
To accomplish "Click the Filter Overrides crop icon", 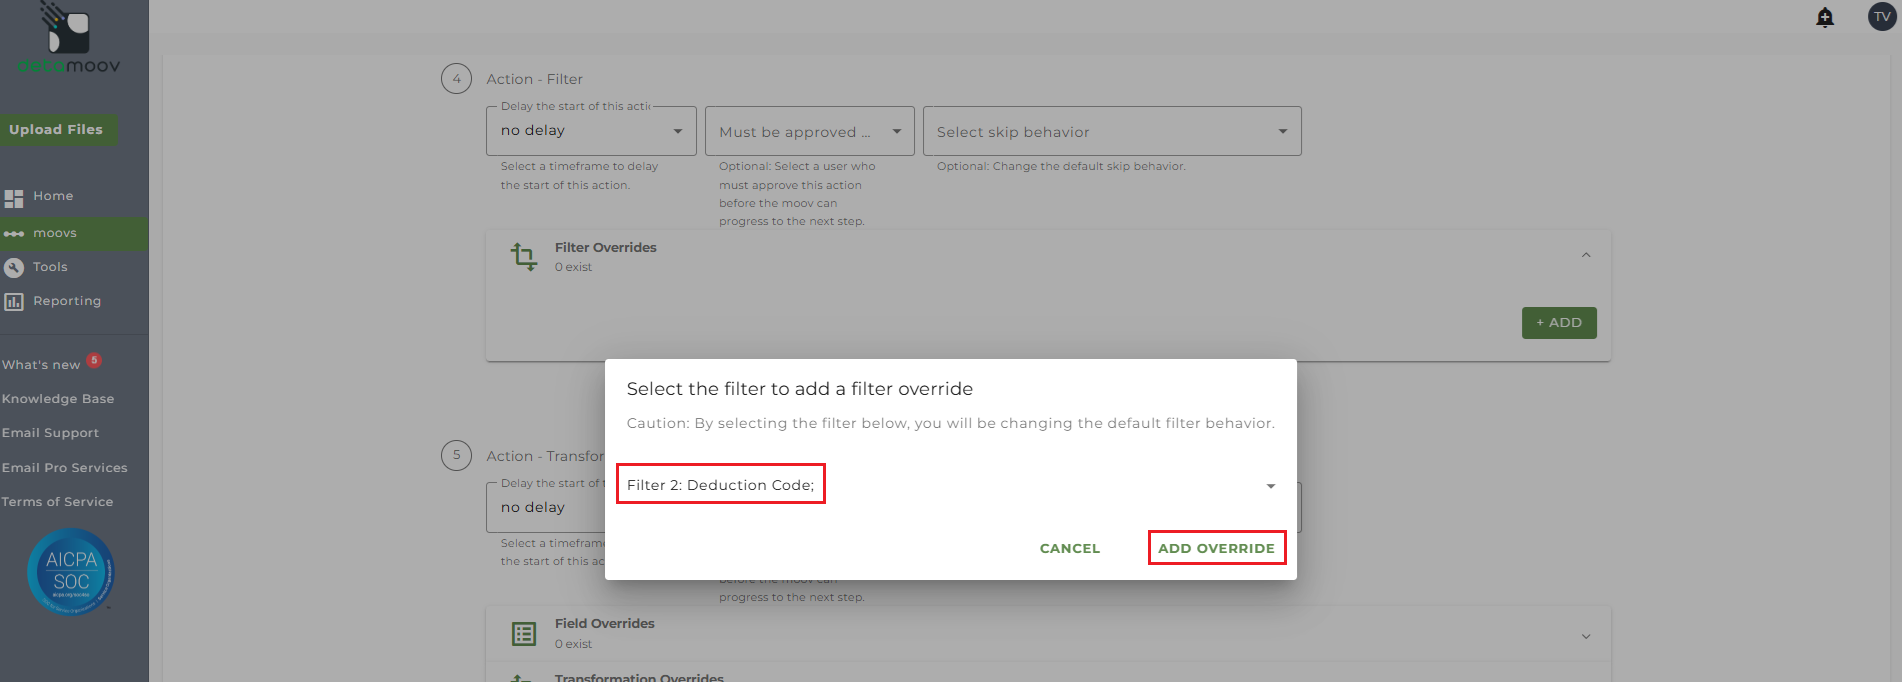I will click(524, 257).
